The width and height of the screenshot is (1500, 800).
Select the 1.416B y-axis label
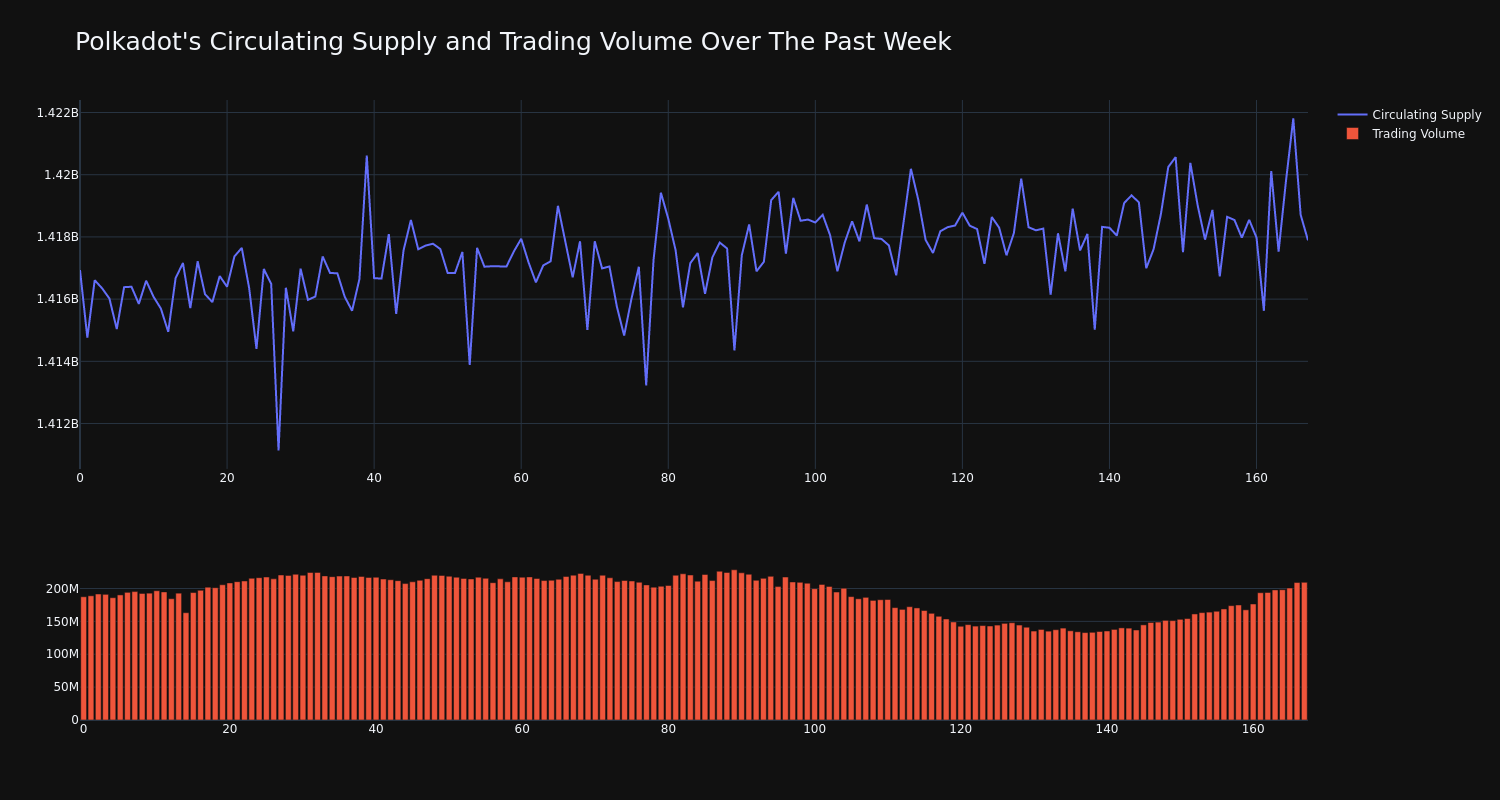point(57,299)
